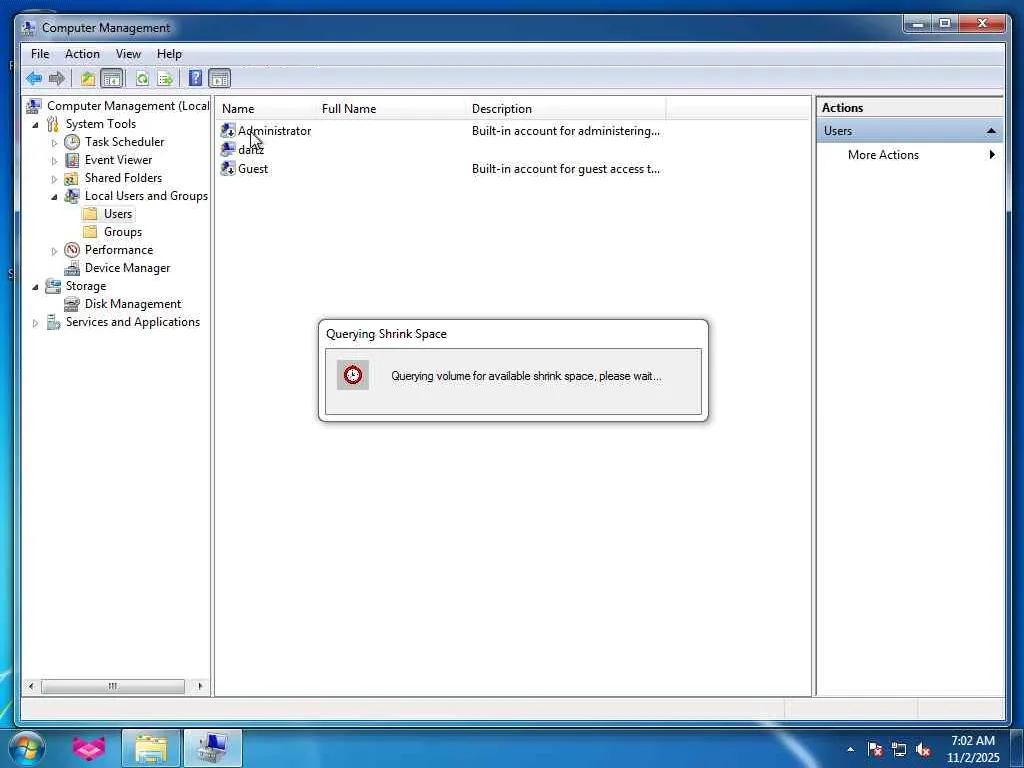
Task: Expand the Task Scheduler tree node
Action: point(54,142)
